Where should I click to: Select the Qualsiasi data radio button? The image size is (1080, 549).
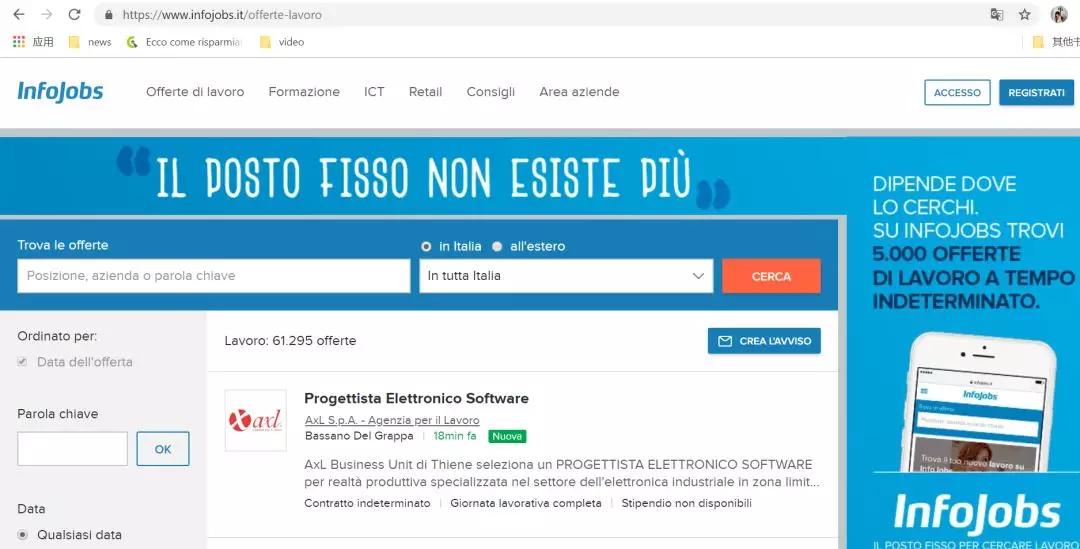click(x=23, y=535)
